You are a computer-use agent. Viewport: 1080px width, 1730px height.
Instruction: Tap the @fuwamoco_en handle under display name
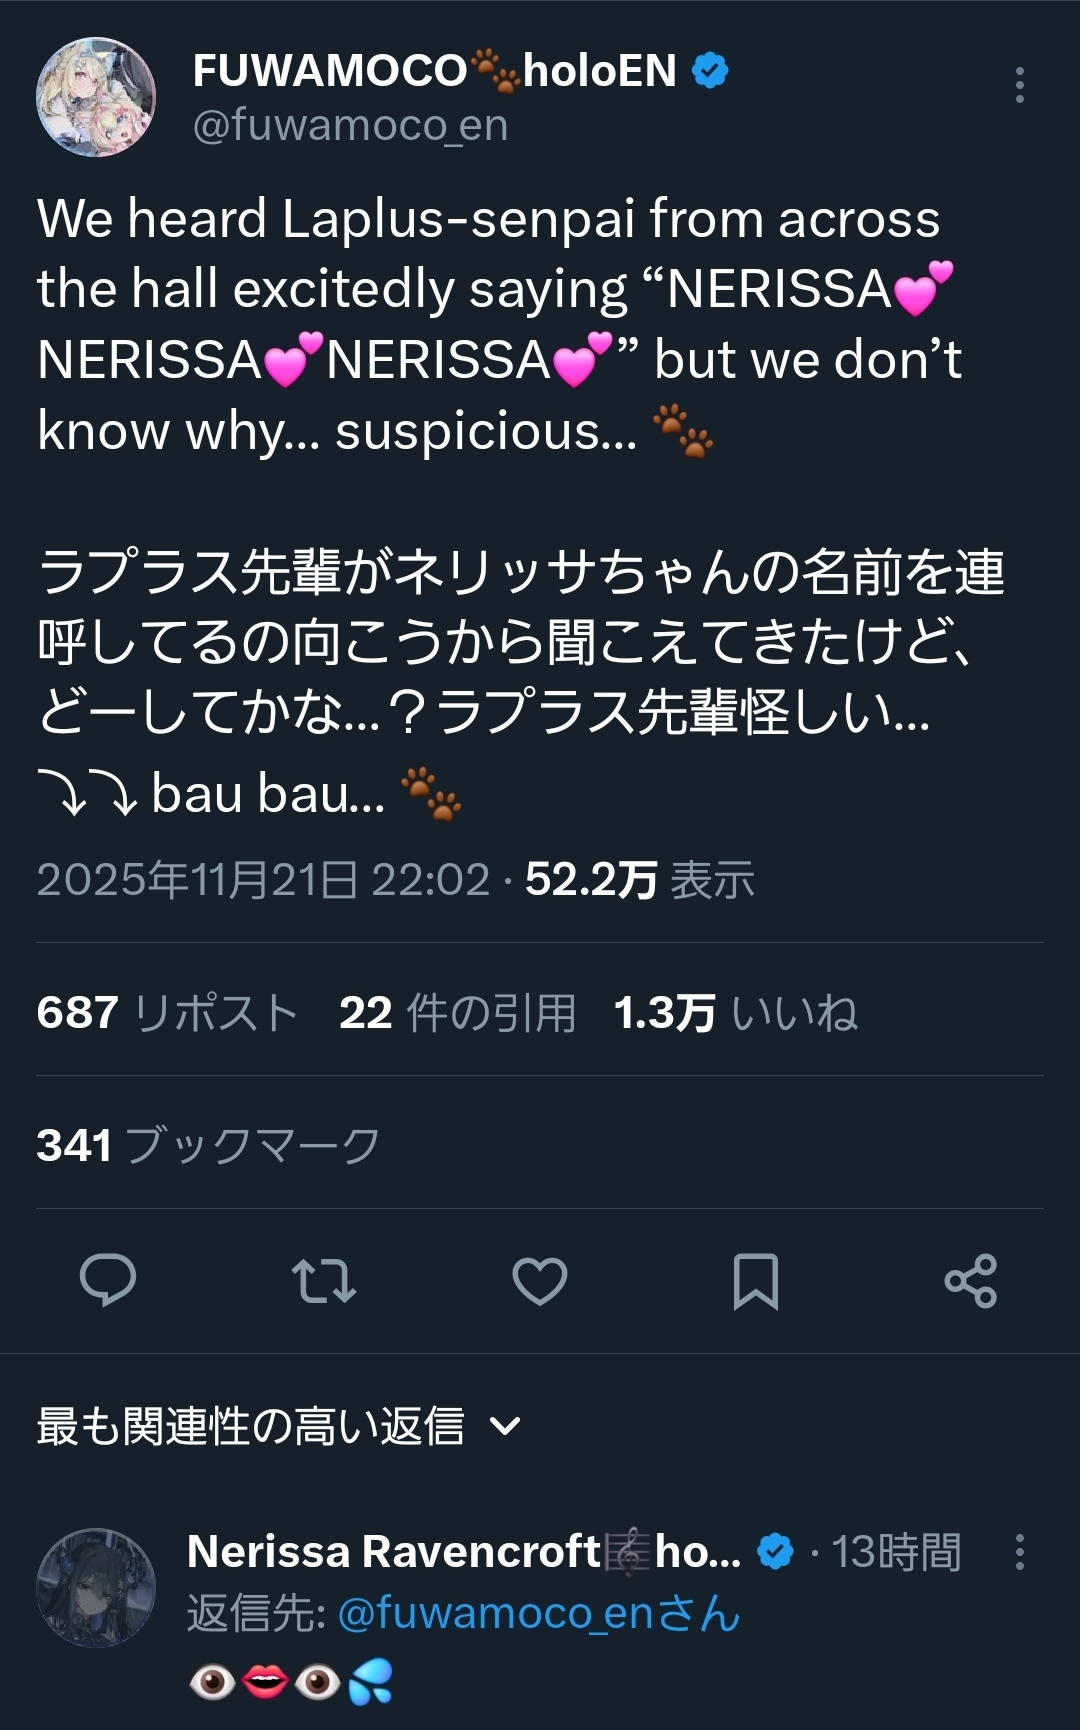coord(350,126)
